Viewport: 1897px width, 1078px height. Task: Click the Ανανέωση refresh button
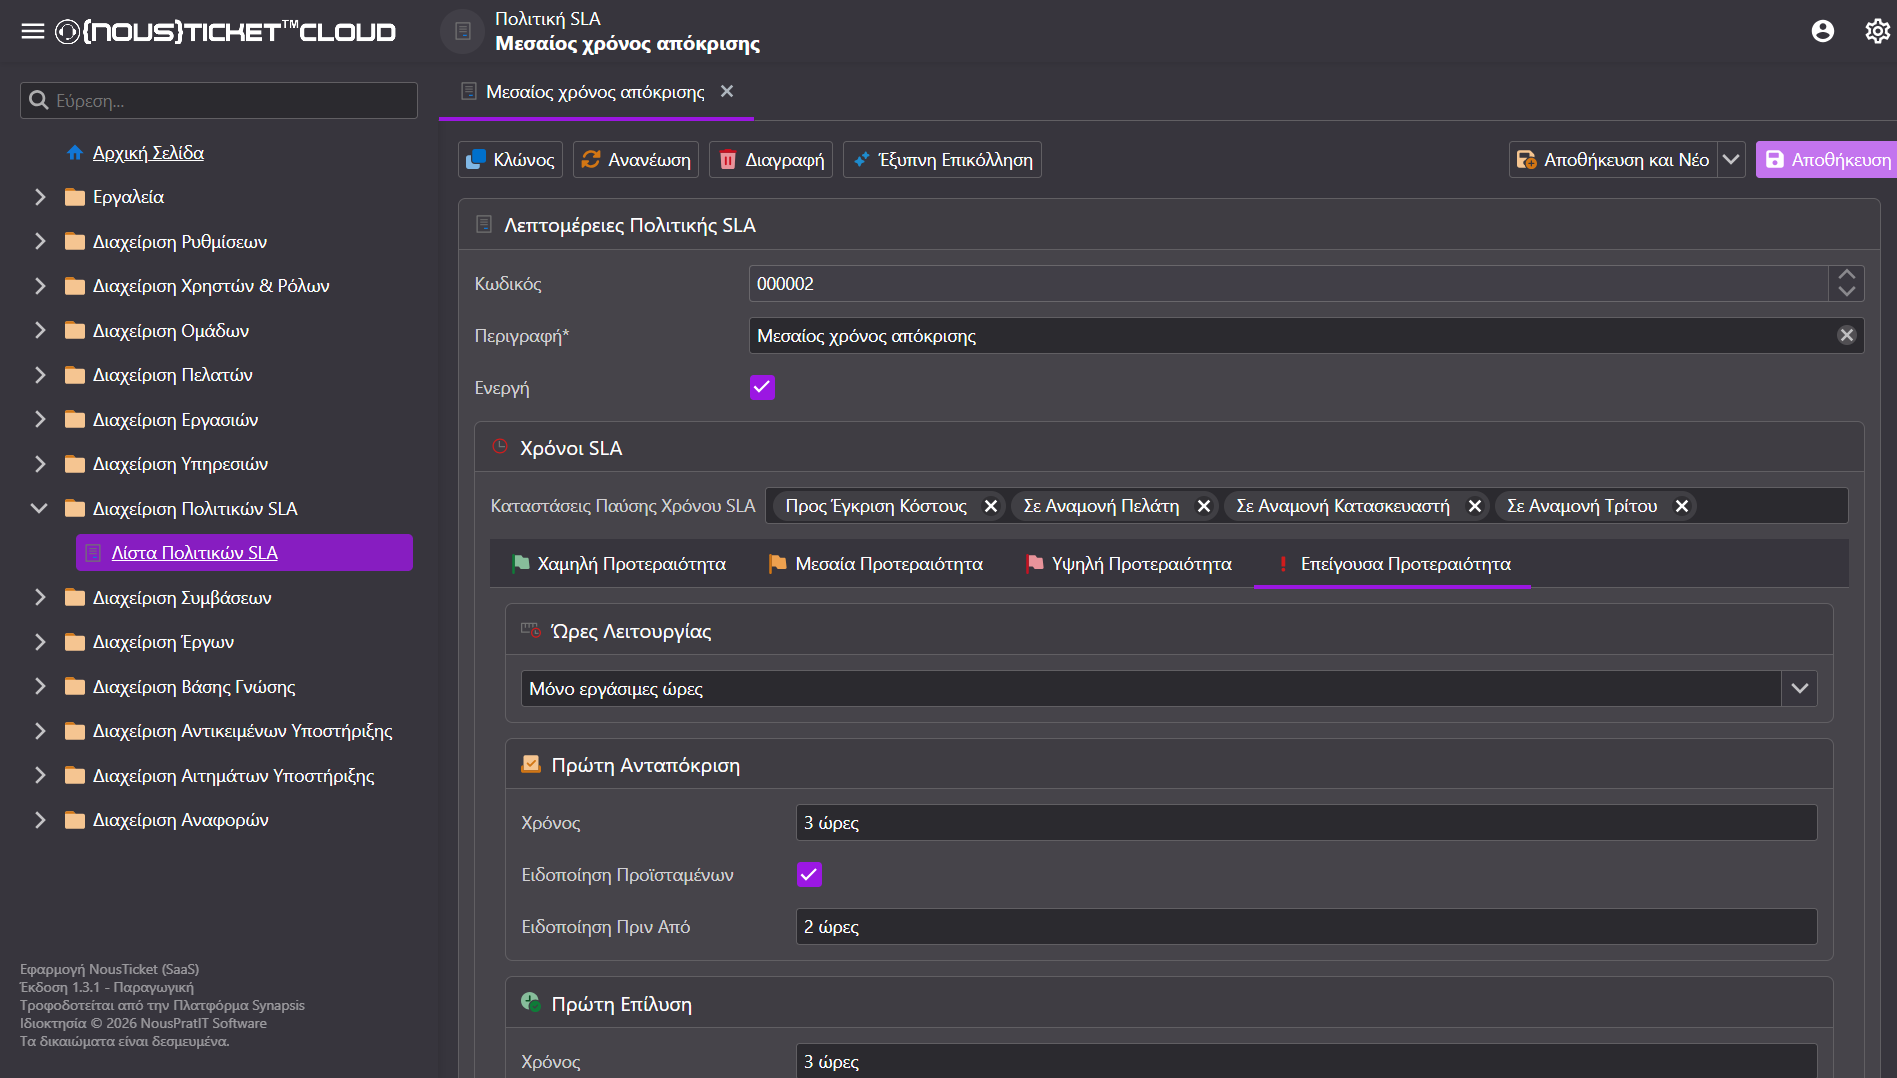636,160
